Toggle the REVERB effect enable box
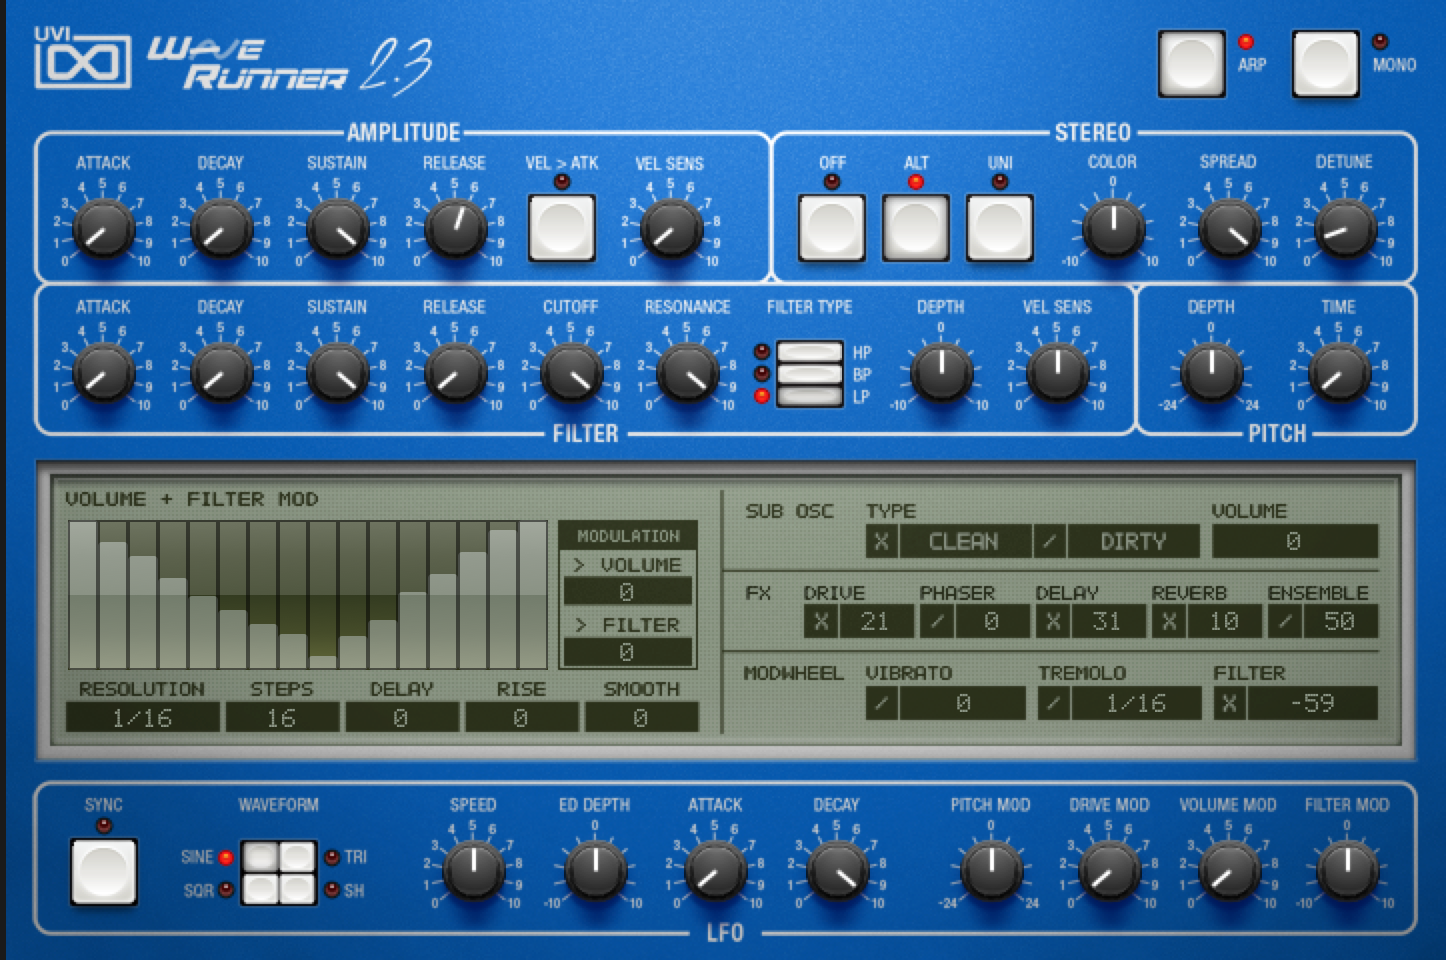The image size is (1446, 960). click(x=1169, y=621)
